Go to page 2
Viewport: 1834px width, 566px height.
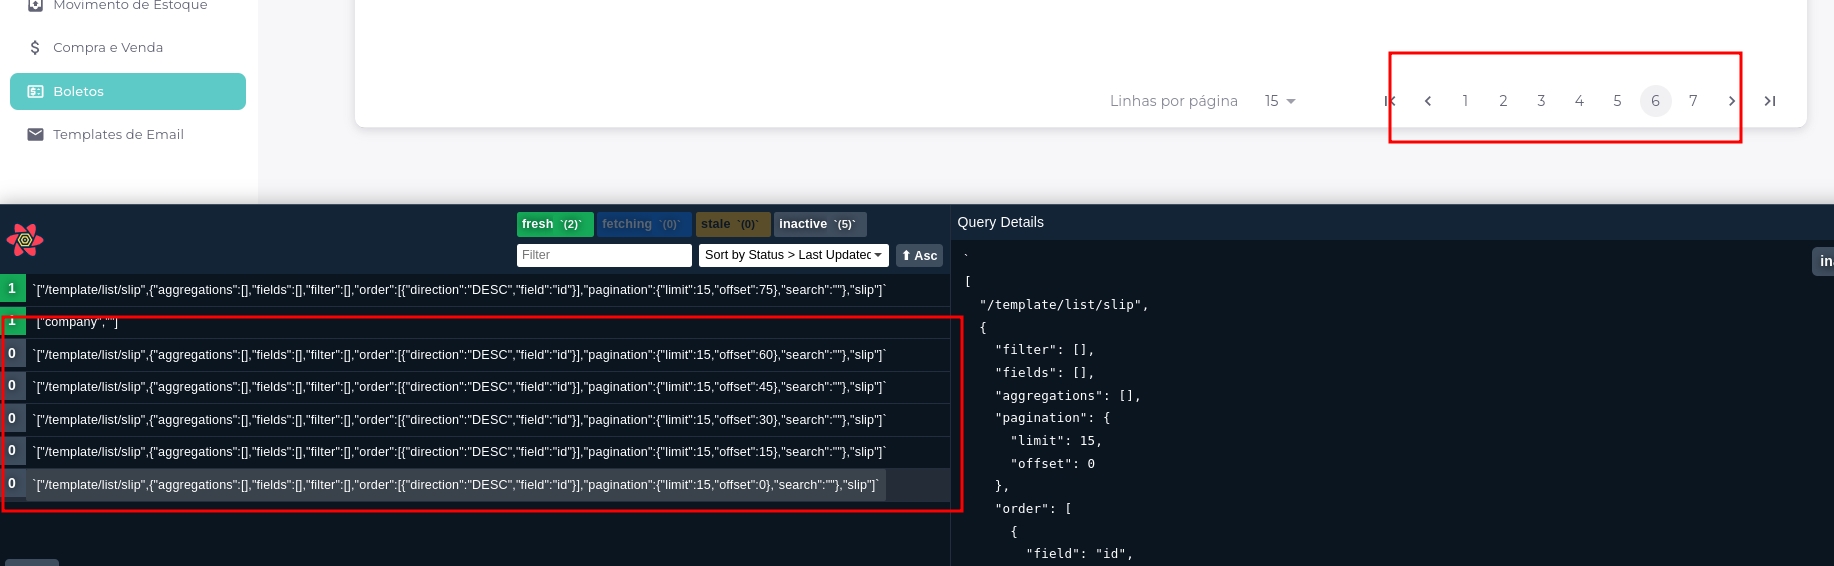tap(1504, 101)
